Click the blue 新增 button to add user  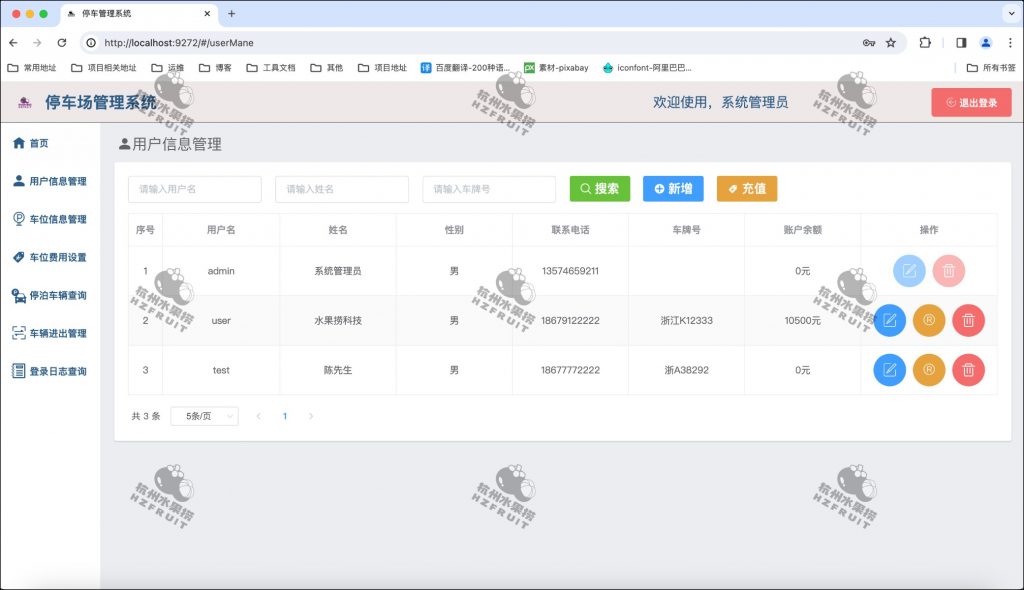673,189
